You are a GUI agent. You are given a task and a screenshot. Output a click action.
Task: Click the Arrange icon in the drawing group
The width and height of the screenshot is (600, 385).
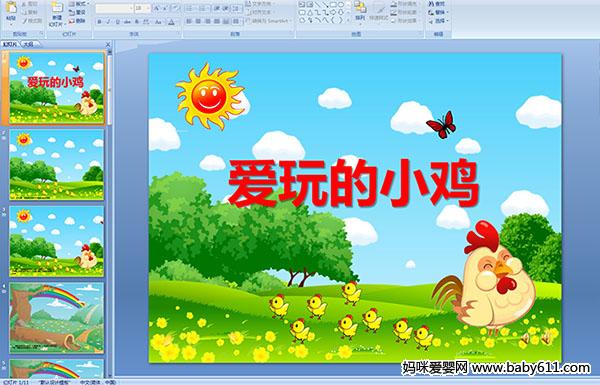pos(360,10)
